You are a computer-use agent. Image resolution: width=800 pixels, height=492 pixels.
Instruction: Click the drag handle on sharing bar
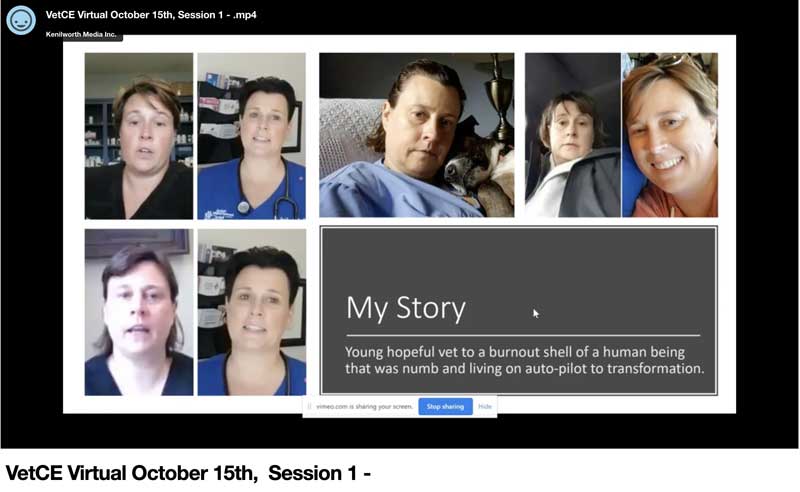[309, 407]
